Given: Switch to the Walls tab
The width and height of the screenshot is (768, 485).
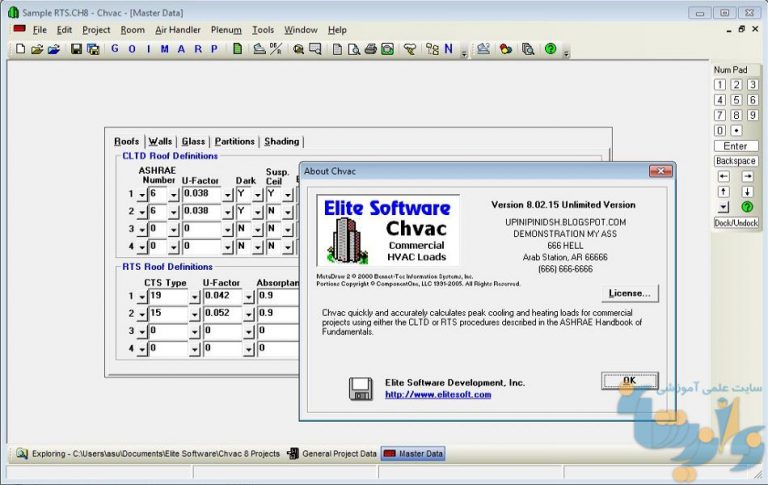Looking at the screenshot, I should (x=160, y=142).
